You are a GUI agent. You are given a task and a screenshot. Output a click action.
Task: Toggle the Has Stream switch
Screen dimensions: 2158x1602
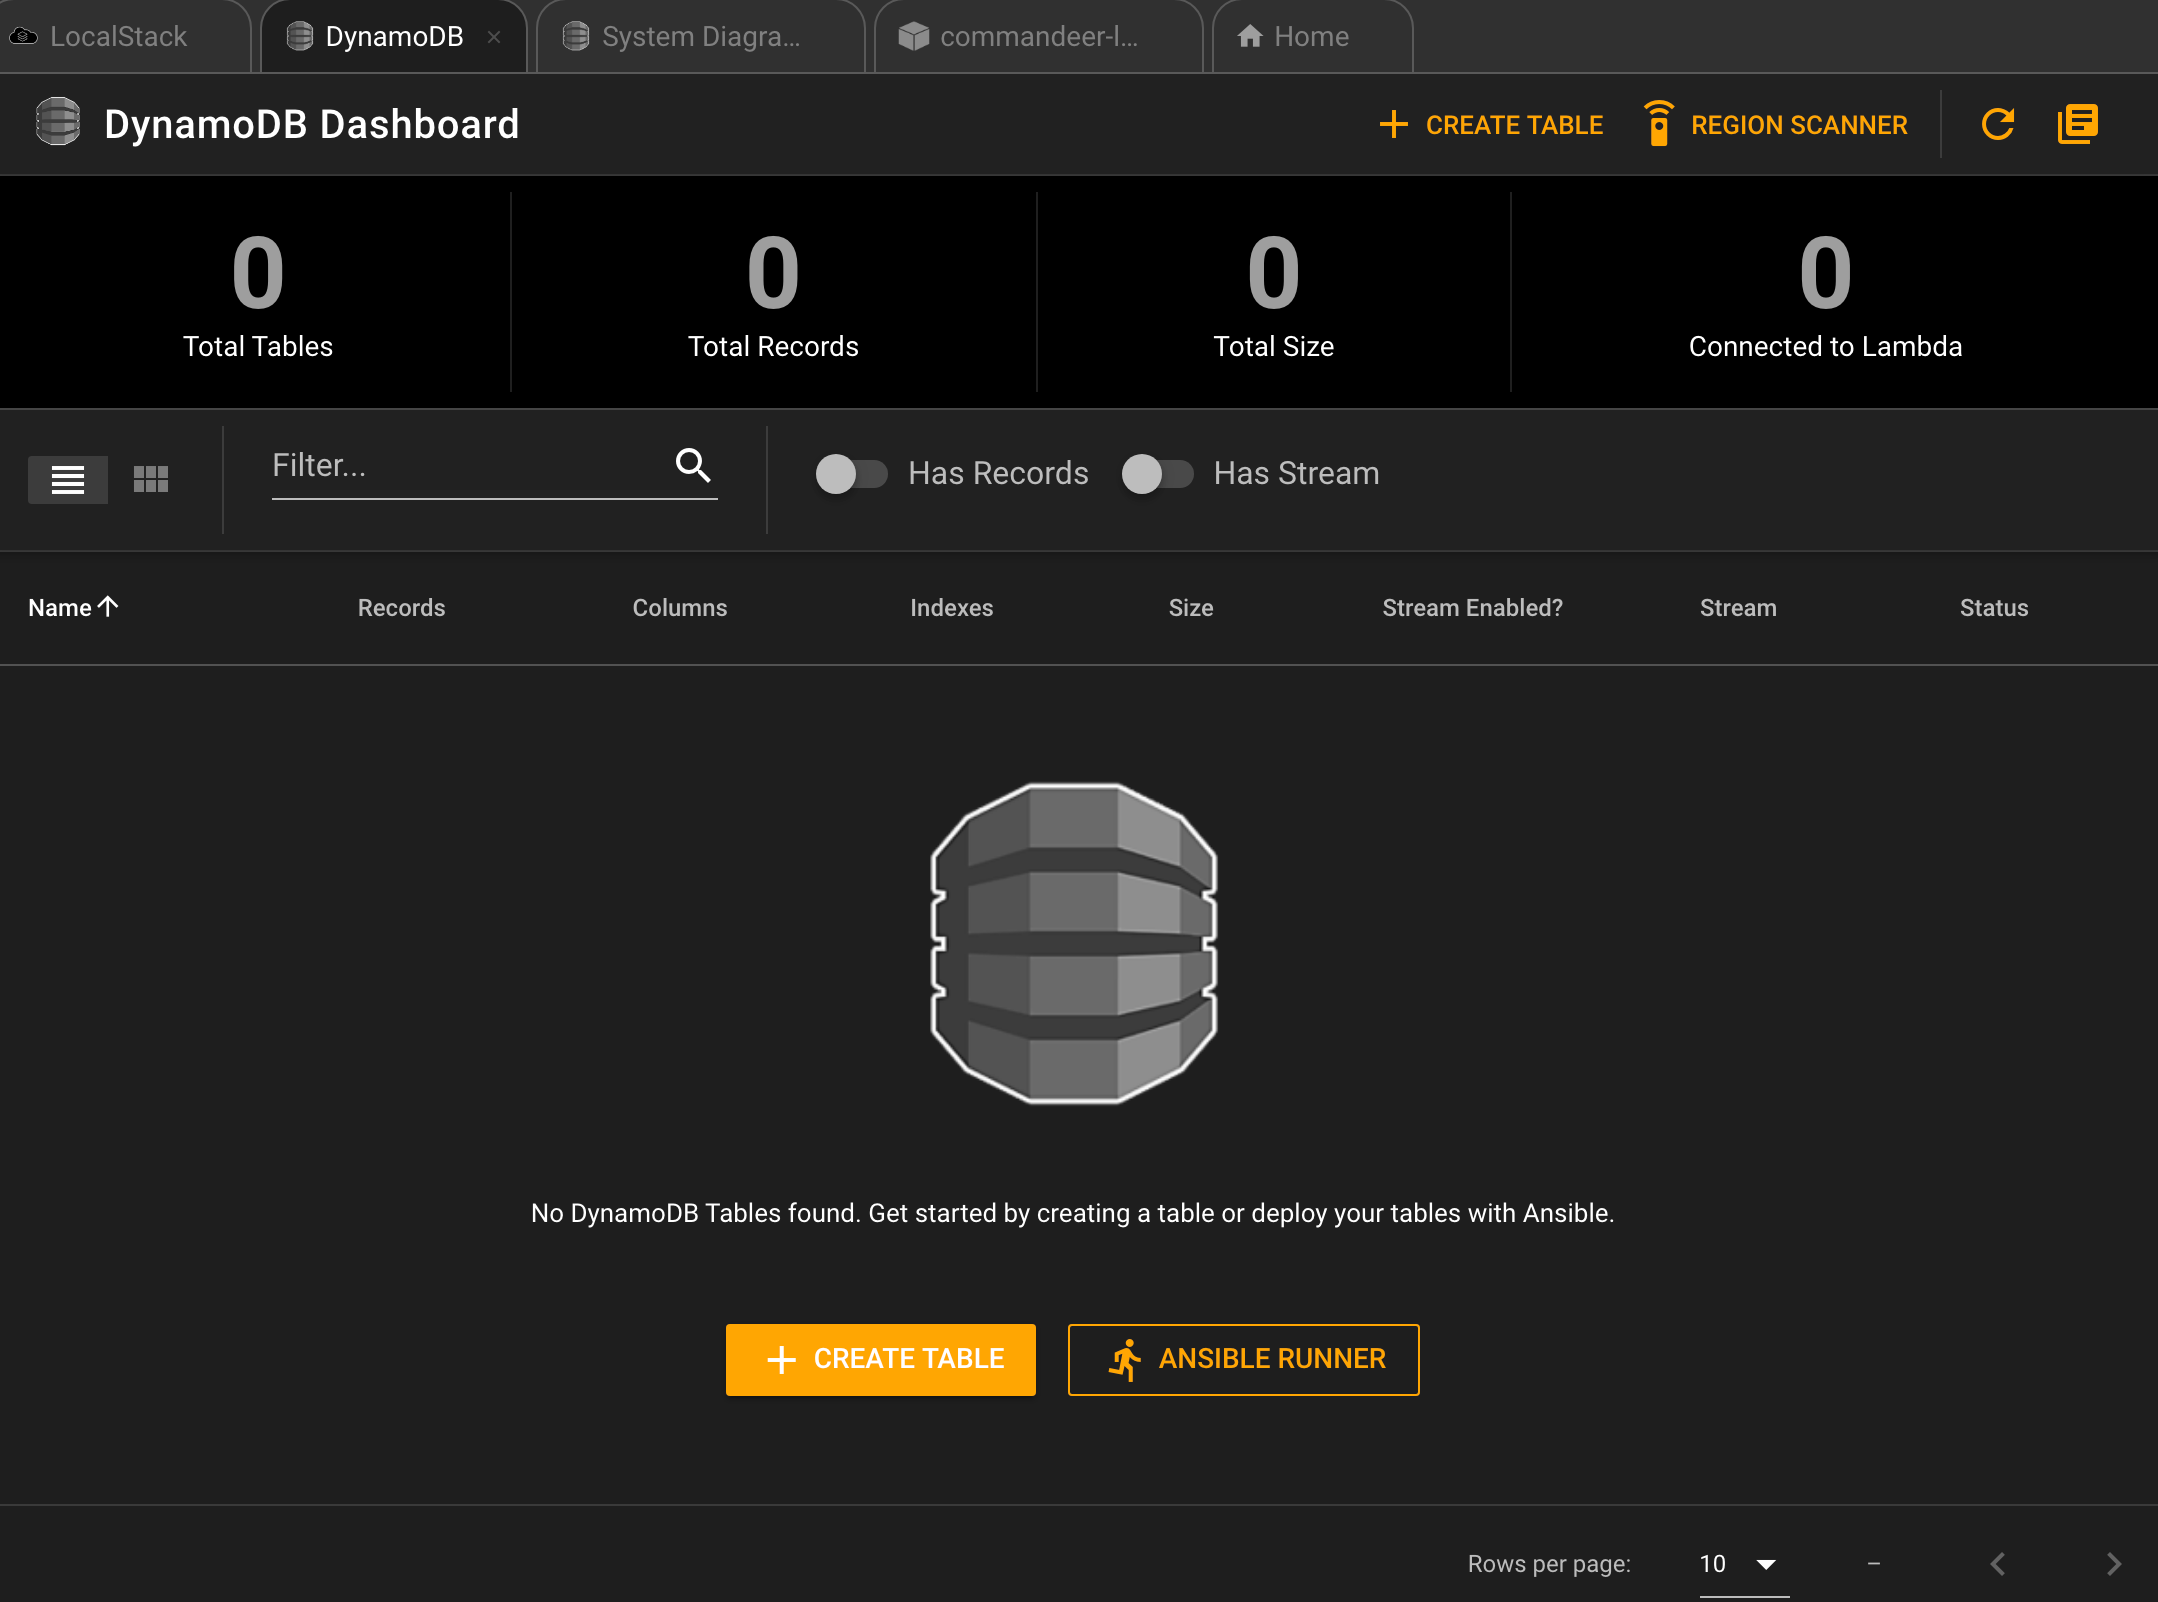coord(1157,473)
